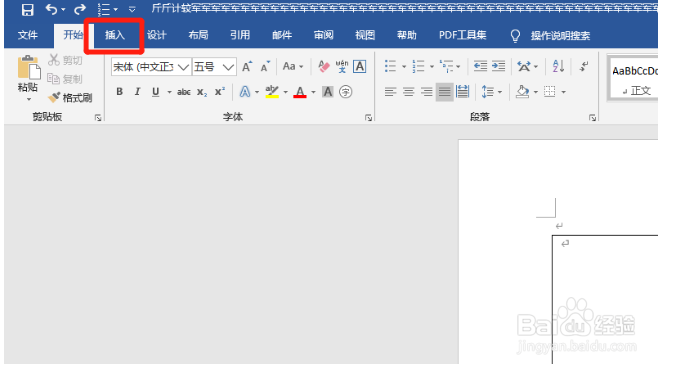674x370 pixels.
Task: Click the 复制 (Copy) button
Action: (65, 79)
